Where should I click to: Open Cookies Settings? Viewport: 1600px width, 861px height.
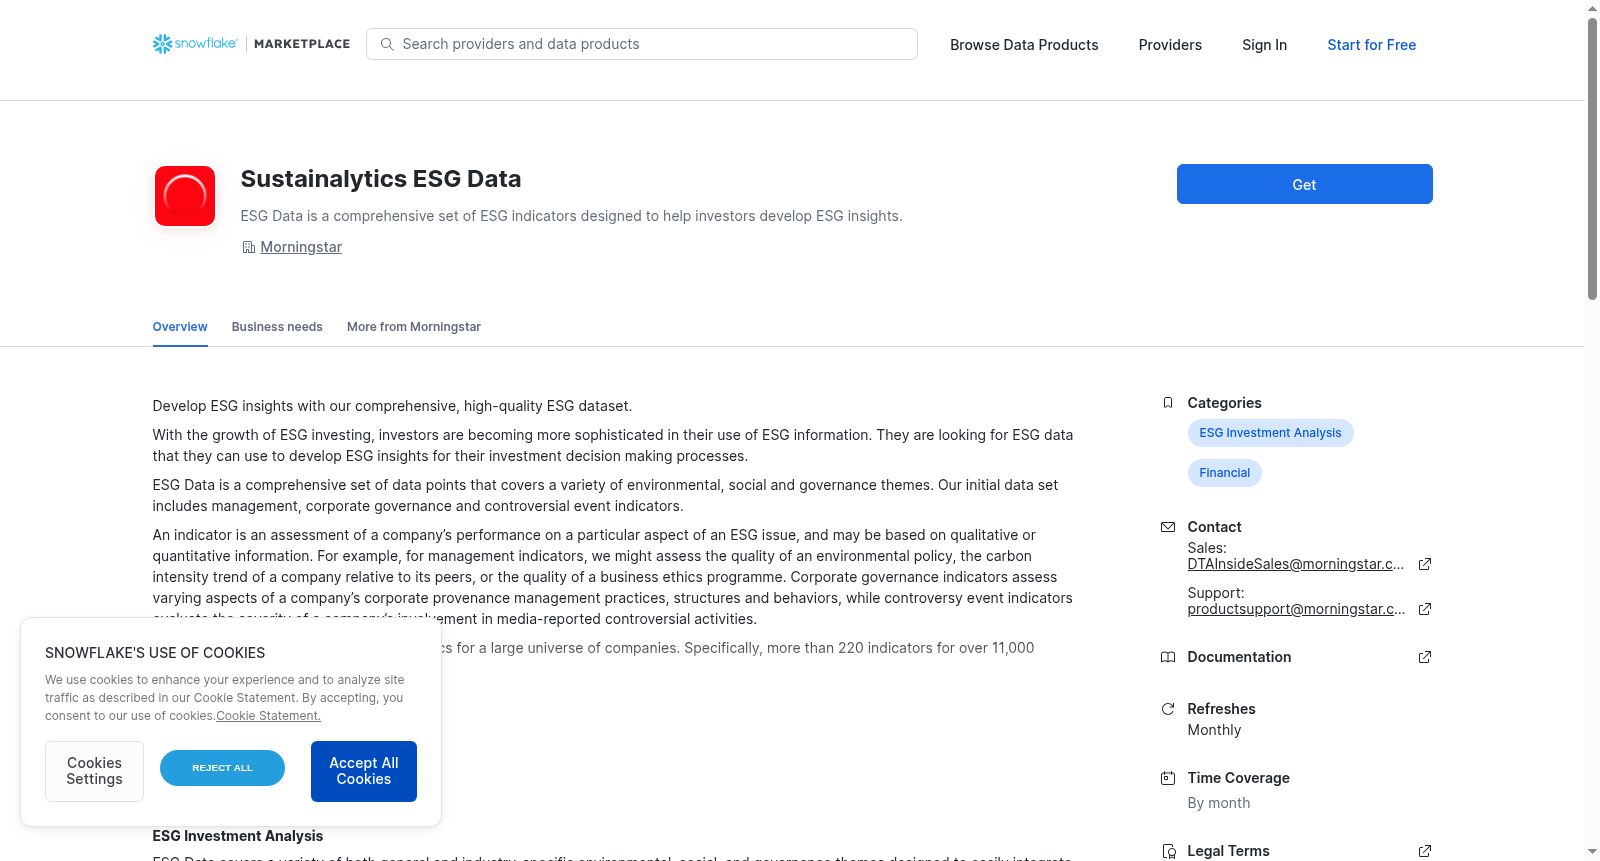(x=94, y=771)
